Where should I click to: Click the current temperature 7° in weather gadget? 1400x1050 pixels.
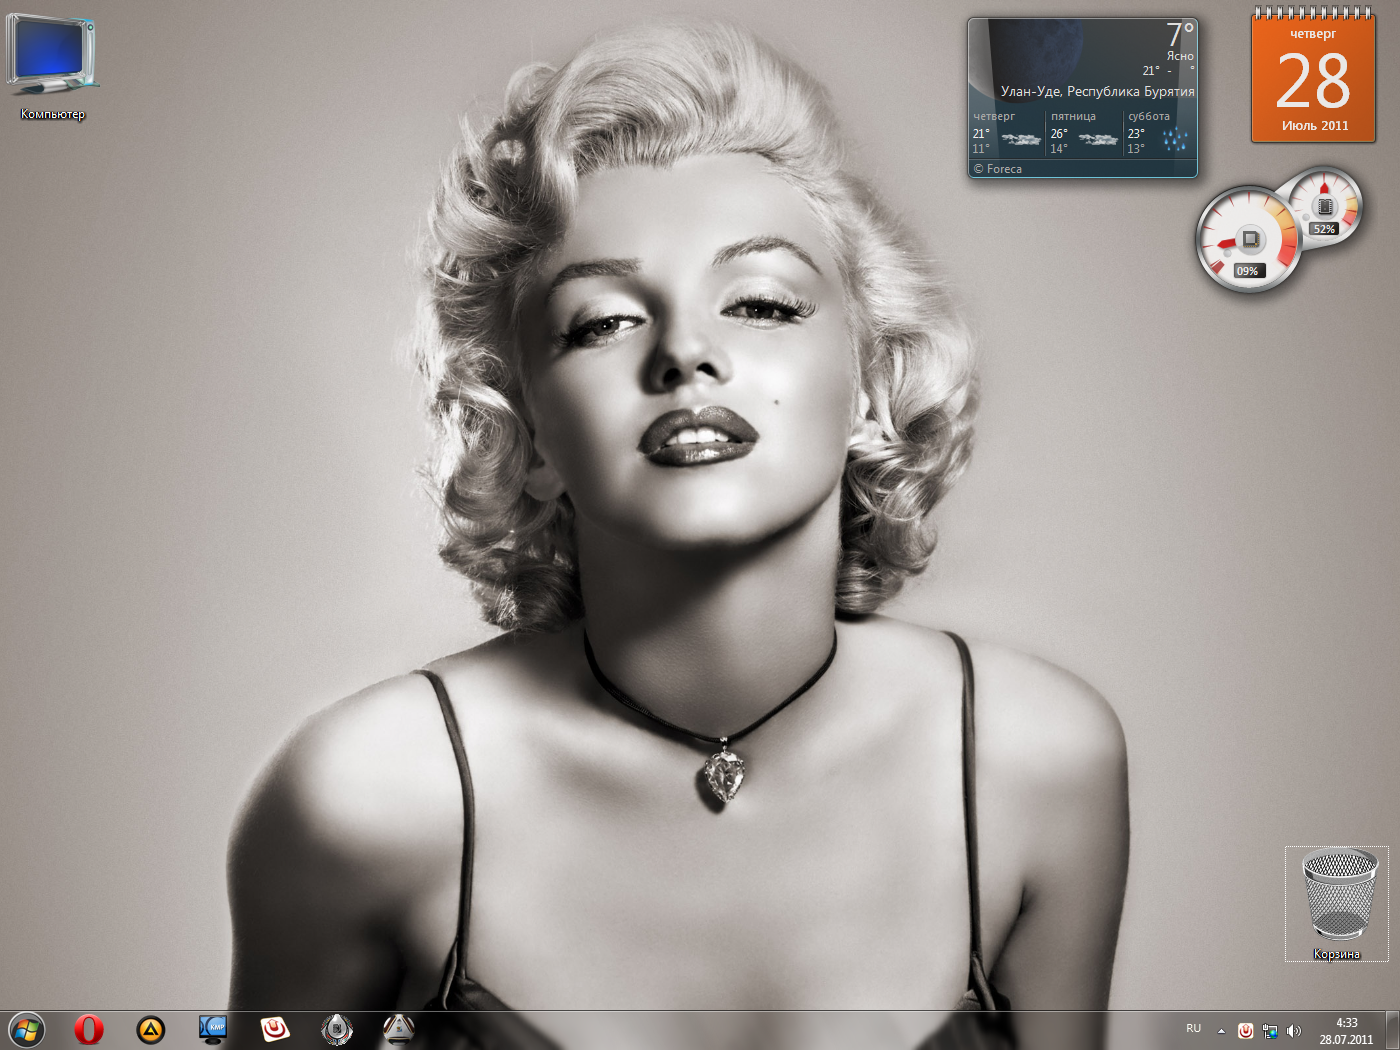coord(1180,35)
